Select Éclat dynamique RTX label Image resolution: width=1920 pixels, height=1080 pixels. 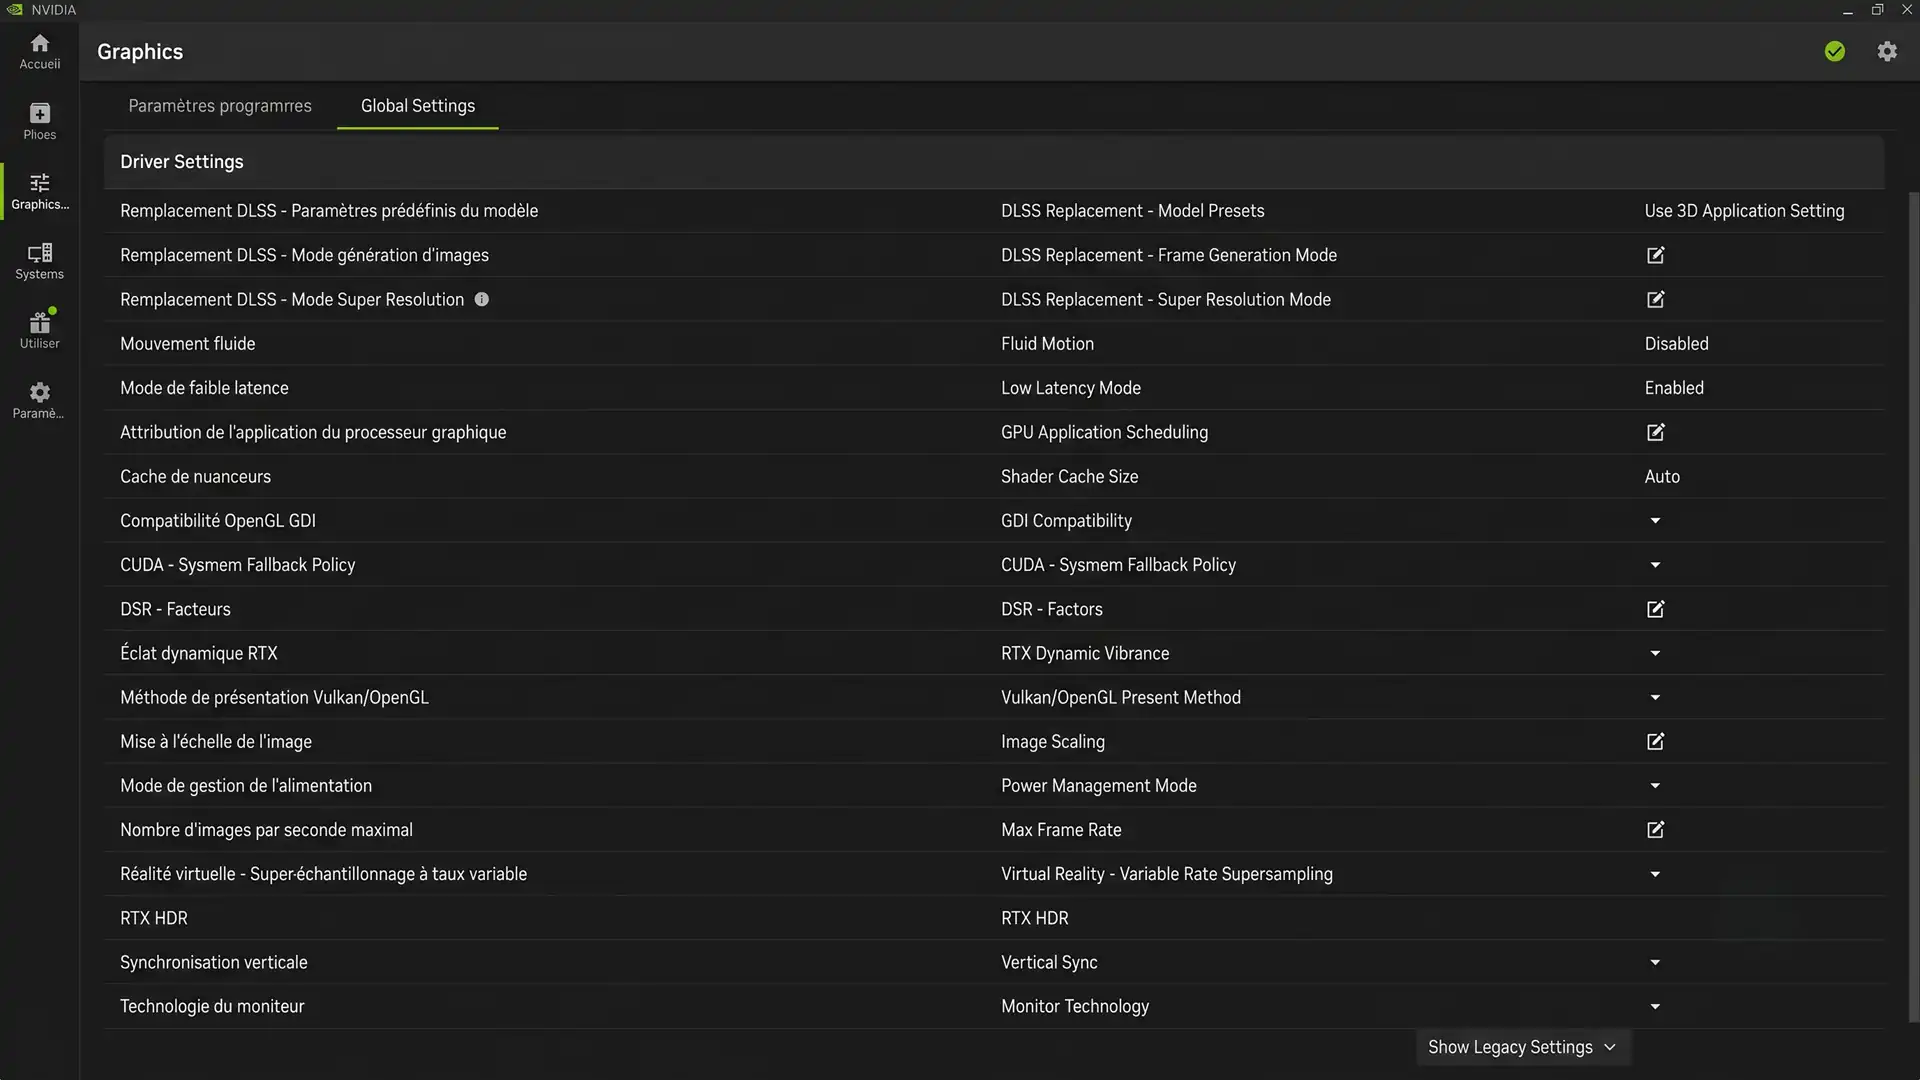click(x=199, y=653)
